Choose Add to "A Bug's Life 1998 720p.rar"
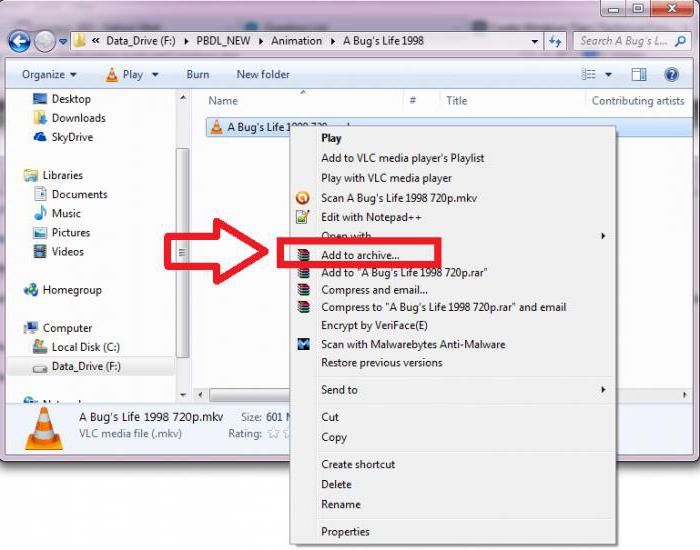 click(x=404, y=272)
